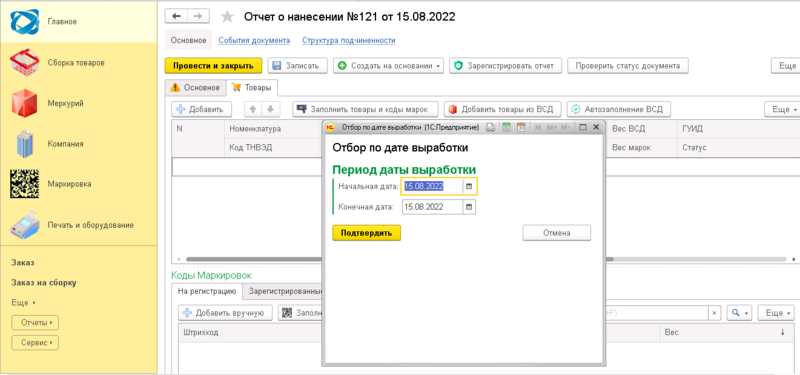
Task: Click the Отмена button in dialog
Action: point(556,233)
